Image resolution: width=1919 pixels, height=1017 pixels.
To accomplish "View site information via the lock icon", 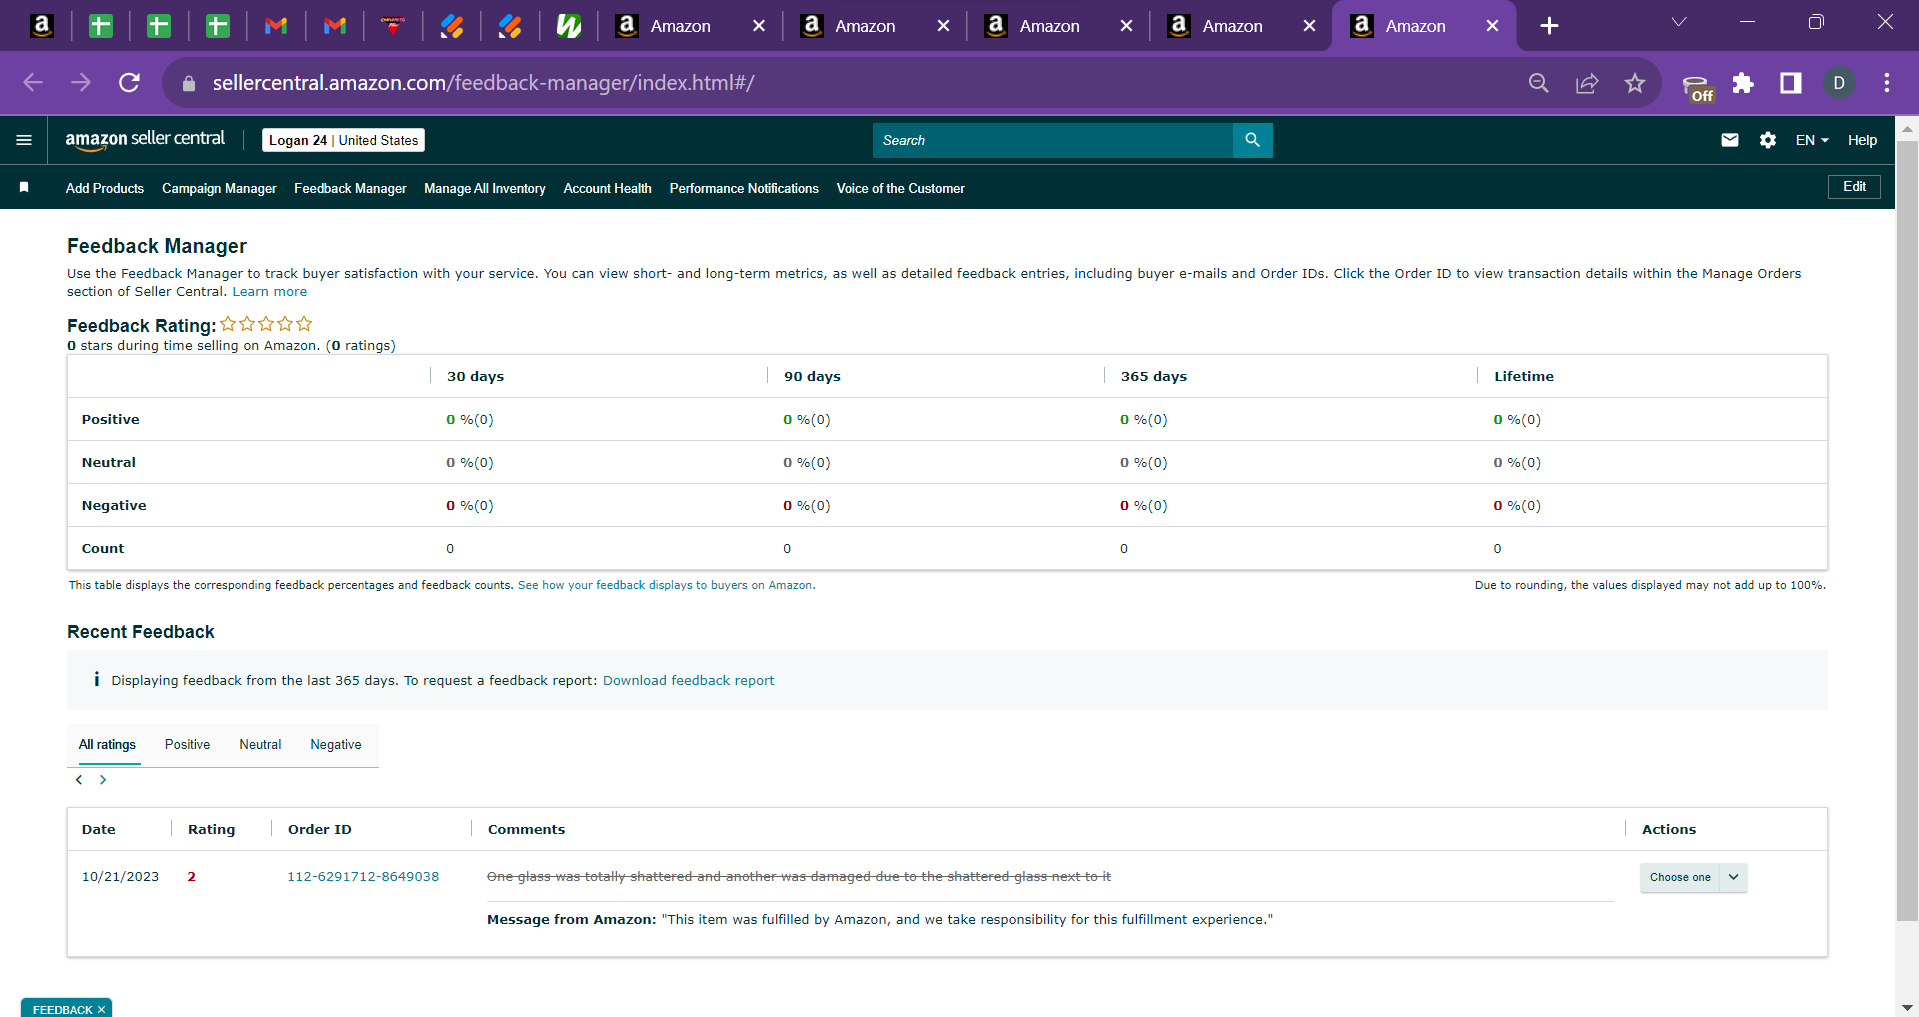I will tap(189, 84).
